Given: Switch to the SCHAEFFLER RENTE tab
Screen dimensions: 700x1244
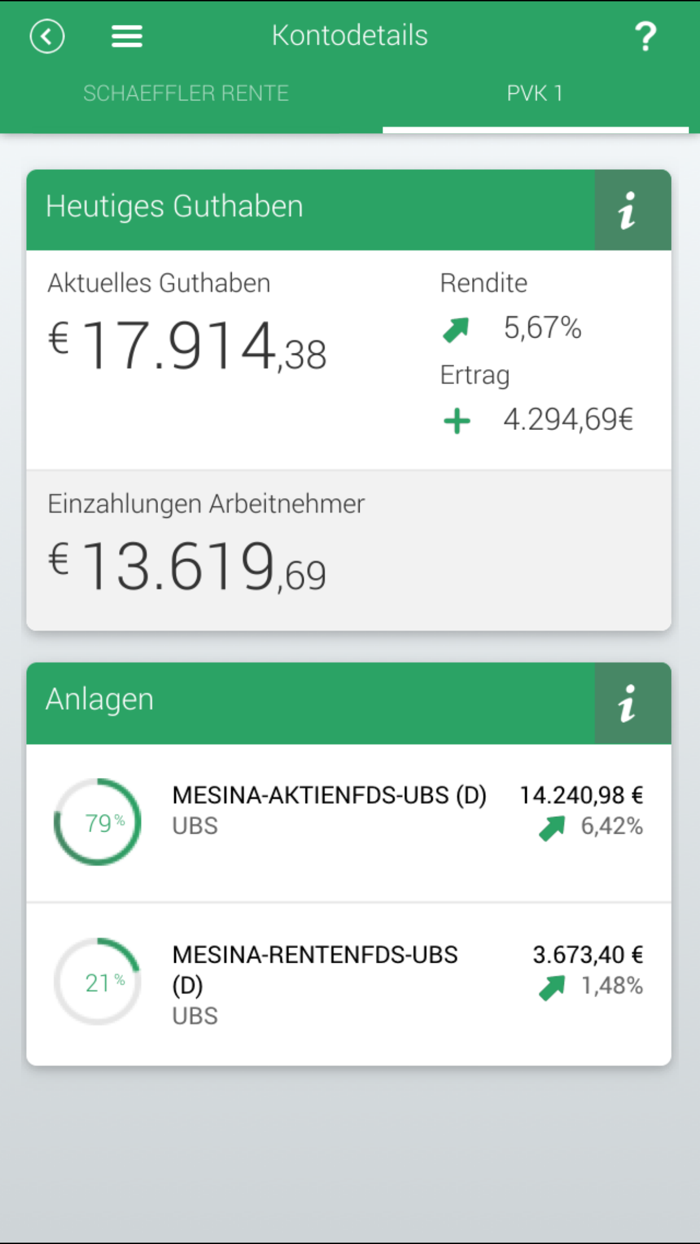Looking at the screenshot, I should pyautogui.click(x=186, y=93).
